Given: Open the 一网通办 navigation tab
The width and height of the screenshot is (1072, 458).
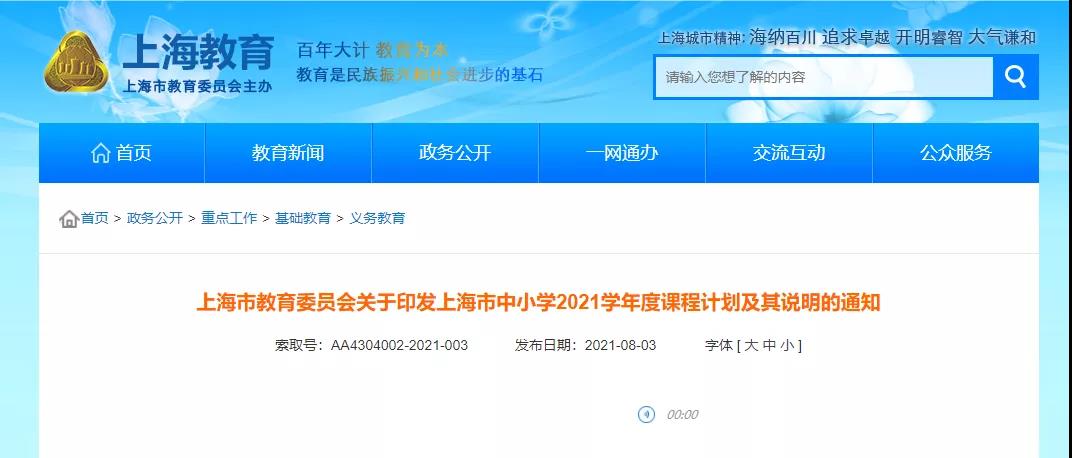Looking at the screenshot, I should [x=622, y=152].
